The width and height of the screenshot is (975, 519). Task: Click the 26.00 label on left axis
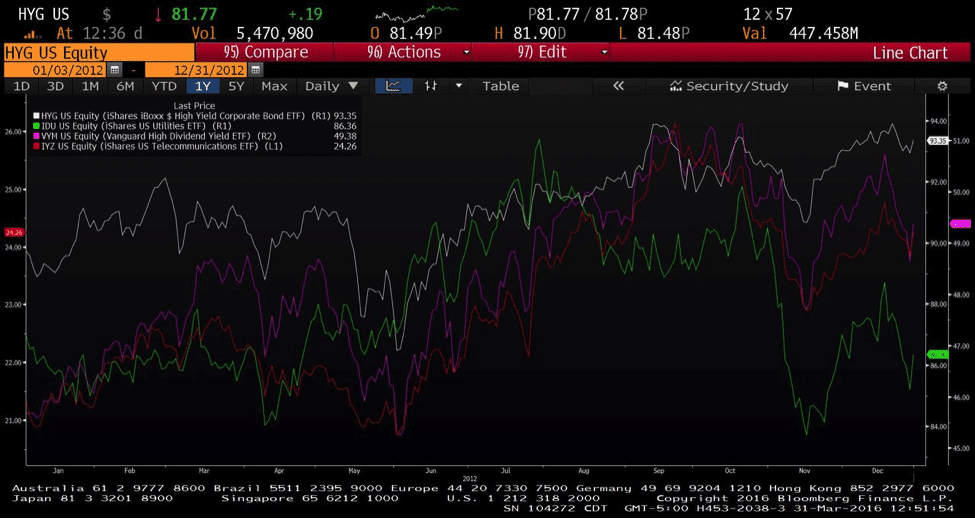13,131
